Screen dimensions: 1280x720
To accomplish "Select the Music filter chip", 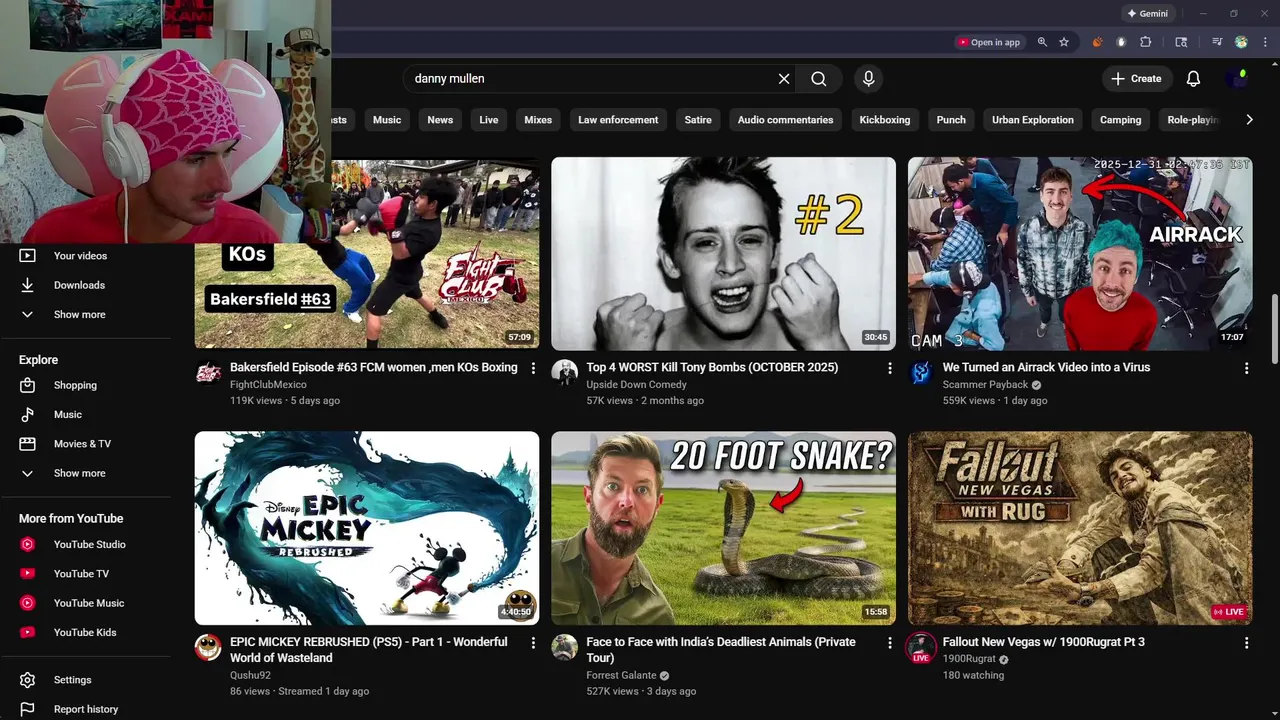I will point(387,120).
